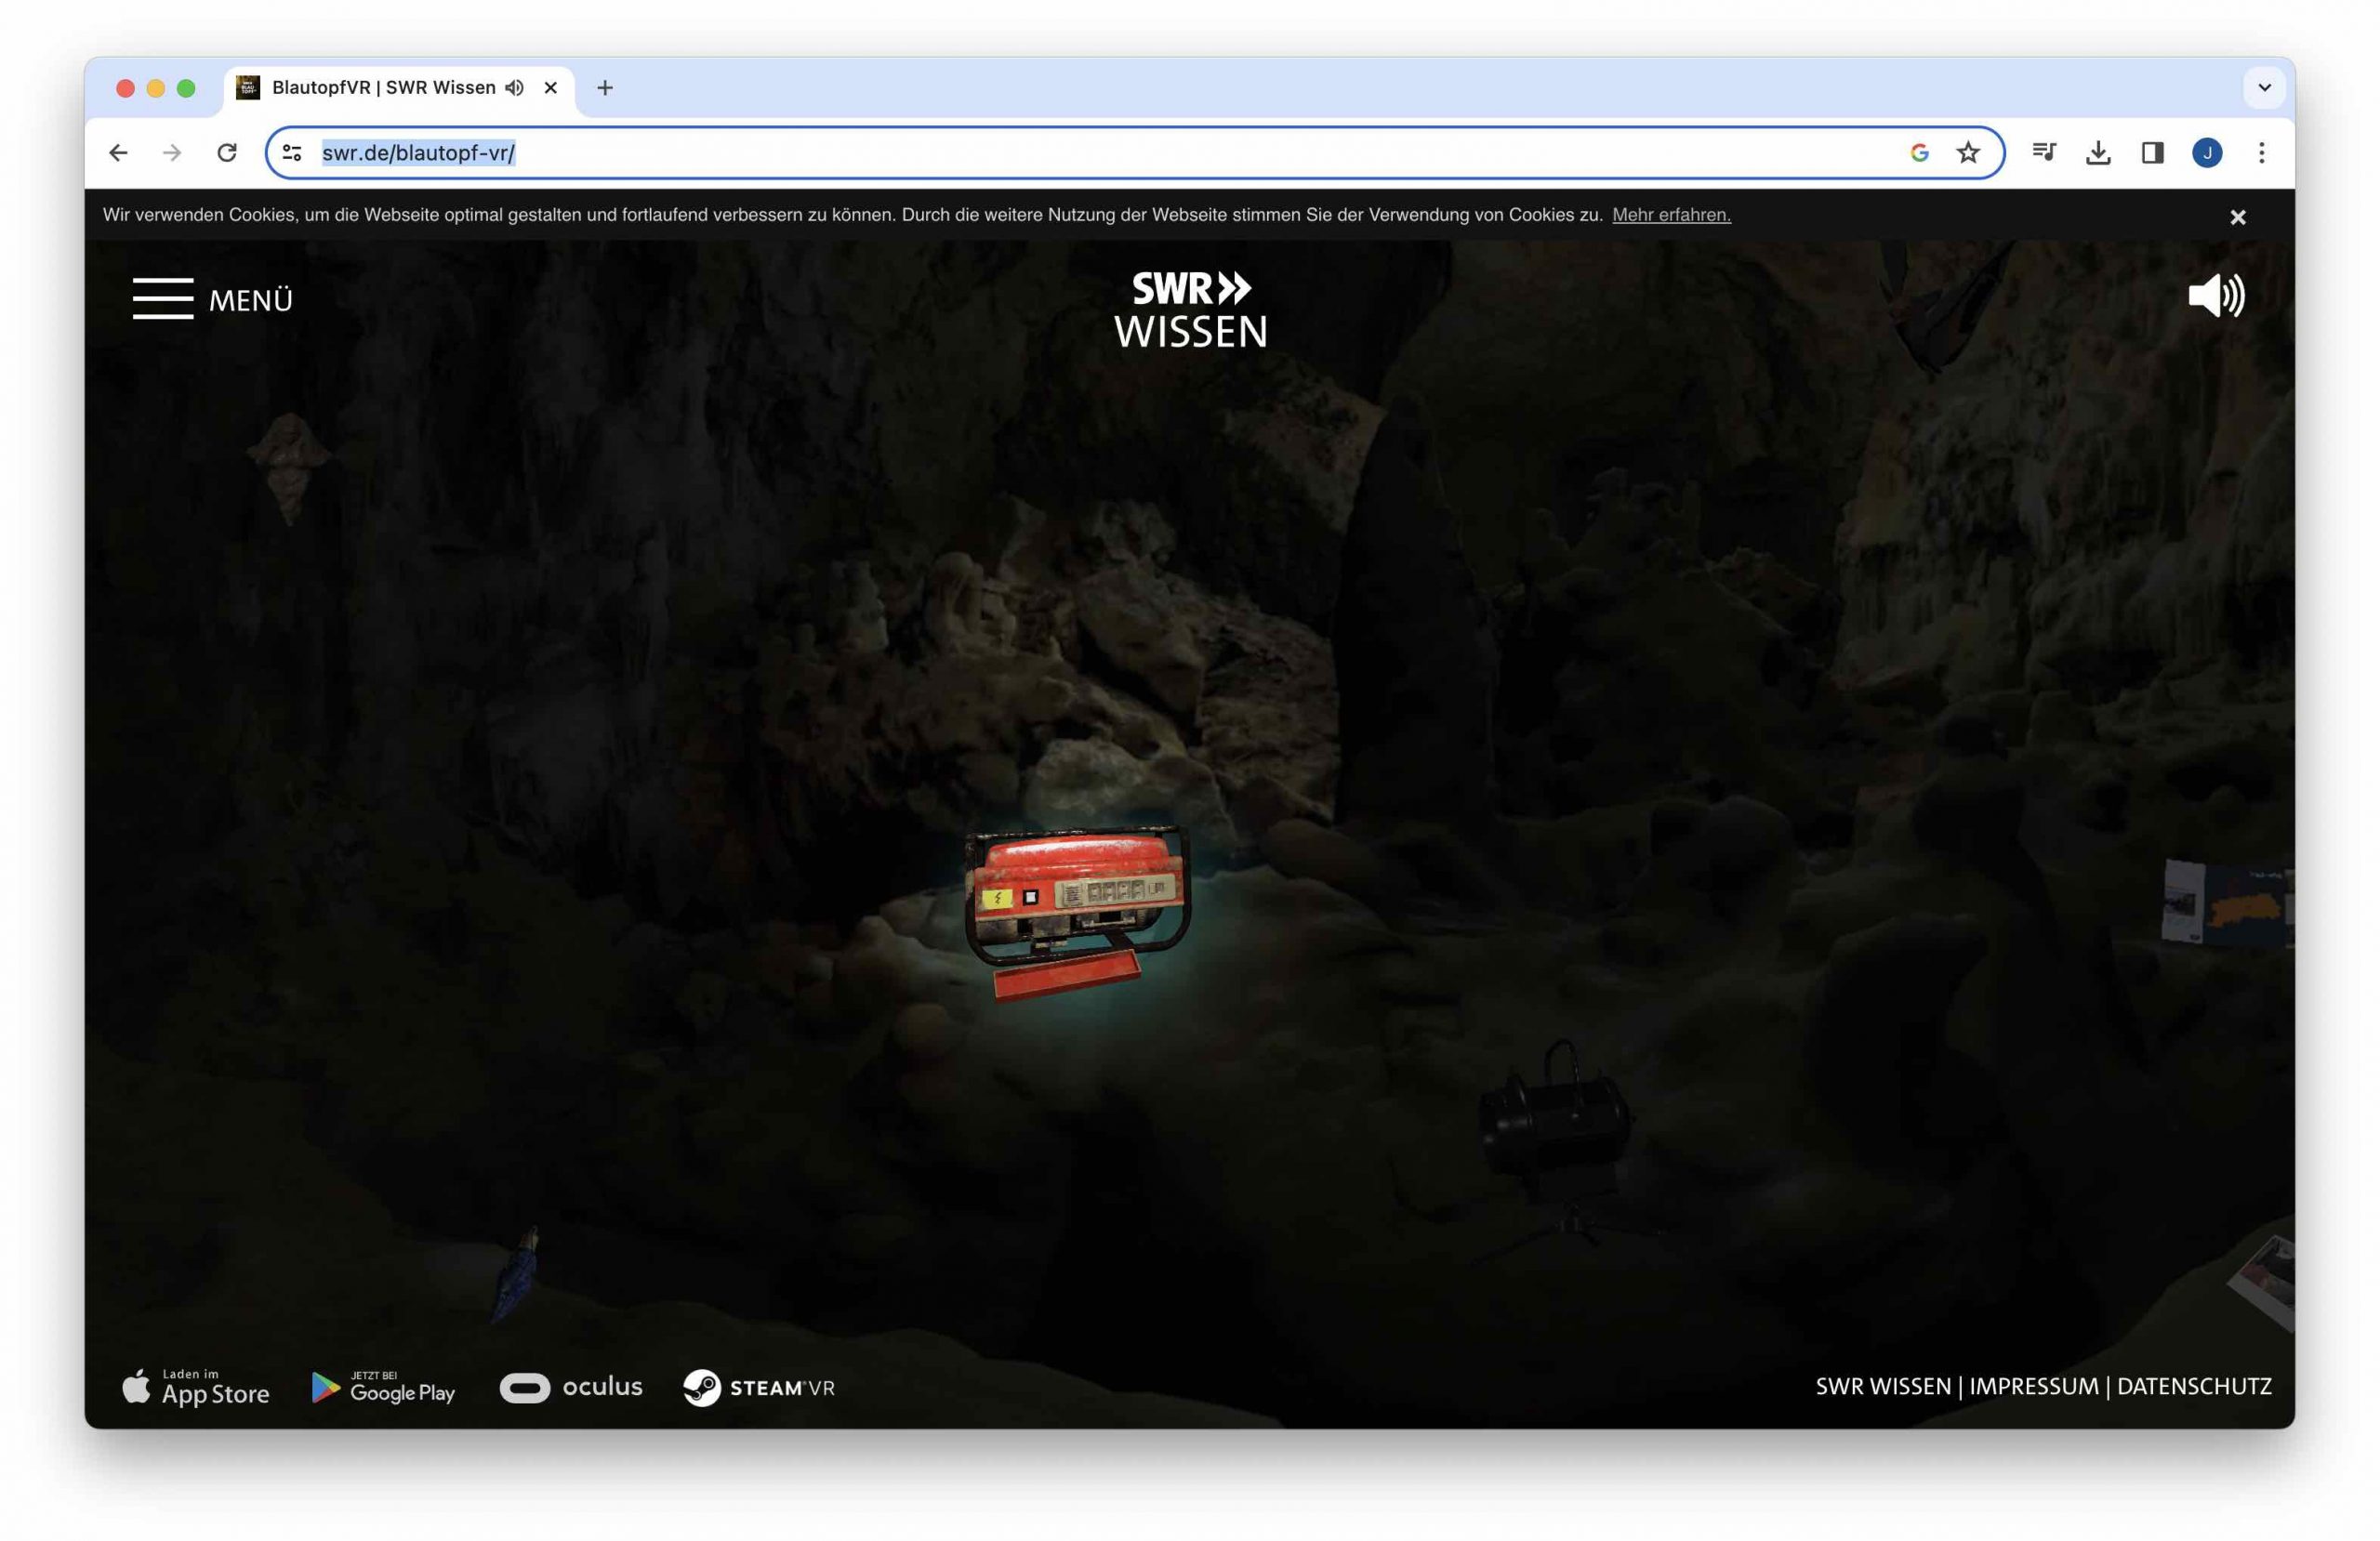Open the hamburger MENÜ icon
The width and height of the screenshot is (2380, 1541).
pos(162,298)
